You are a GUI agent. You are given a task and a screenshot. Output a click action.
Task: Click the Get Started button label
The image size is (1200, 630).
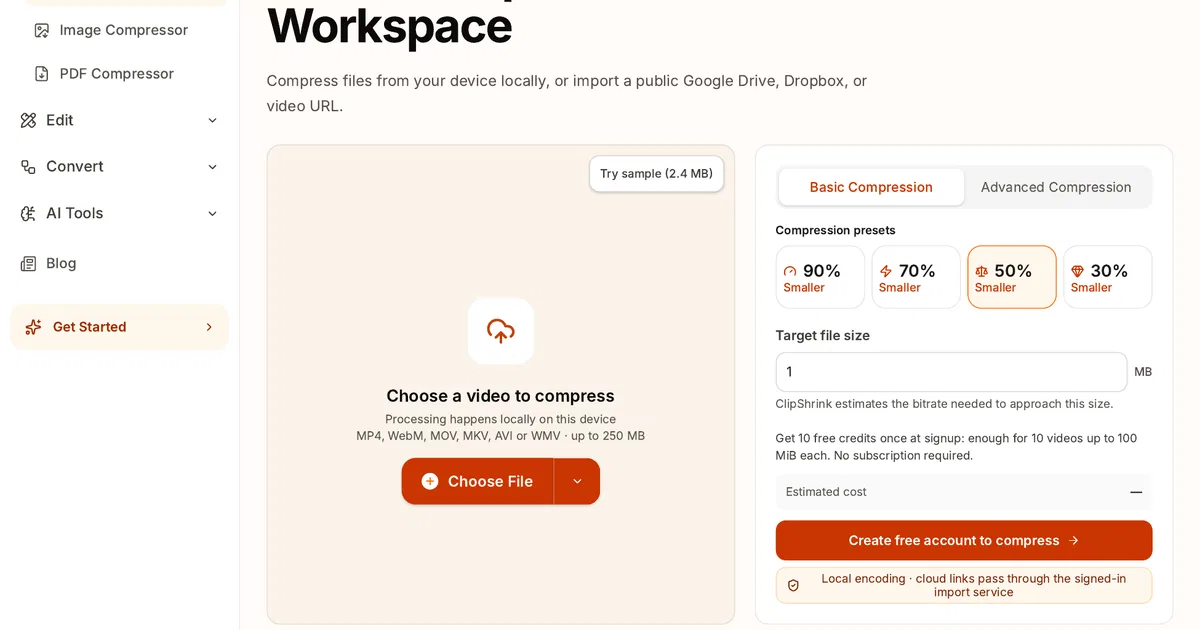(90, 327)
